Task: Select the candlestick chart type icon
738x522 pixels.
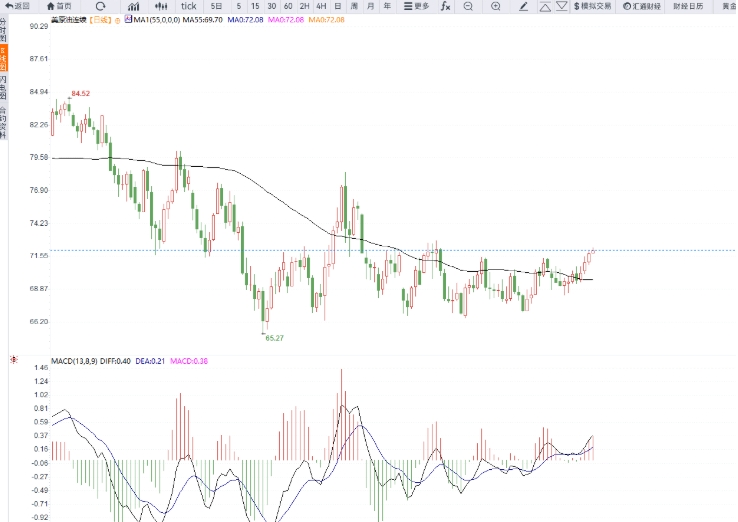Action: pos(159,6)
